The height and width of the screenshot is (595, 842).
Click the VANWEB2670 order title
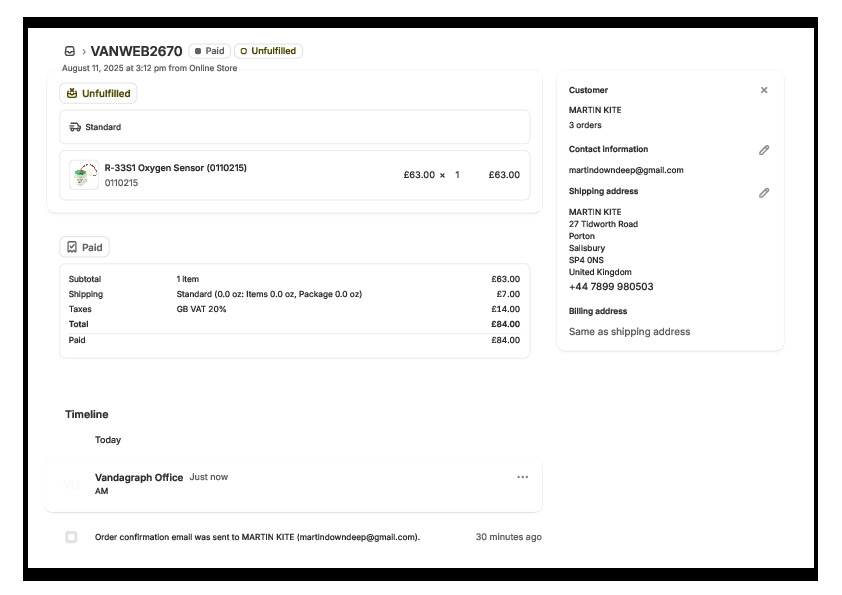point(136,51)
